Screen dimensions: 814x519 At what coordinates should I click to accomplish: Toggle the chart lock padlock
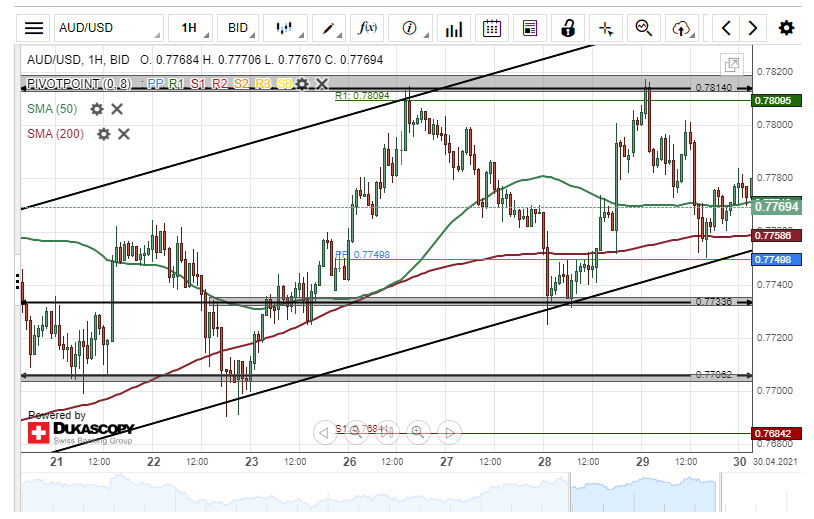(x=568, y=28)
